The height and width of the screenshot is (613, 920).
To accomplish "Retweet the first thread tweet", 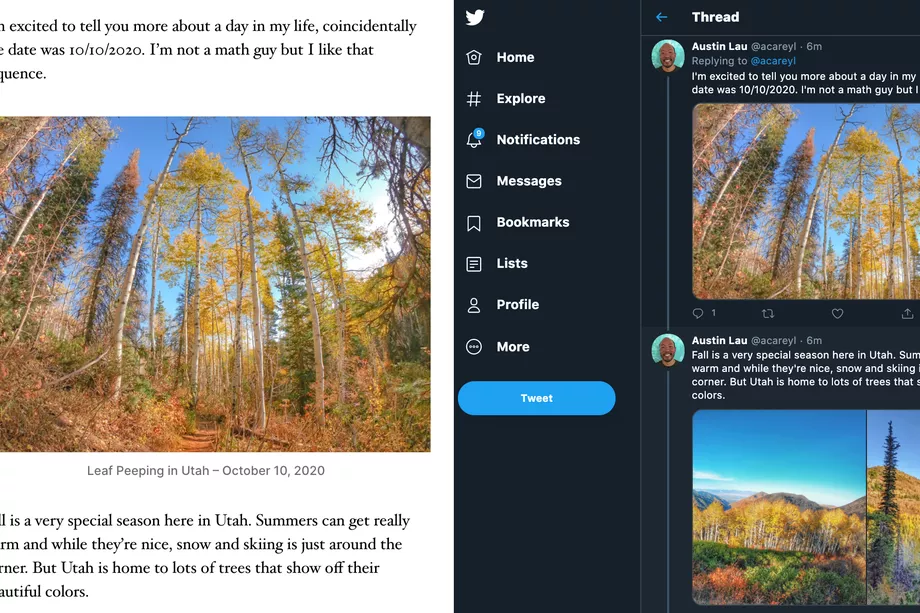I will (768, 314).
